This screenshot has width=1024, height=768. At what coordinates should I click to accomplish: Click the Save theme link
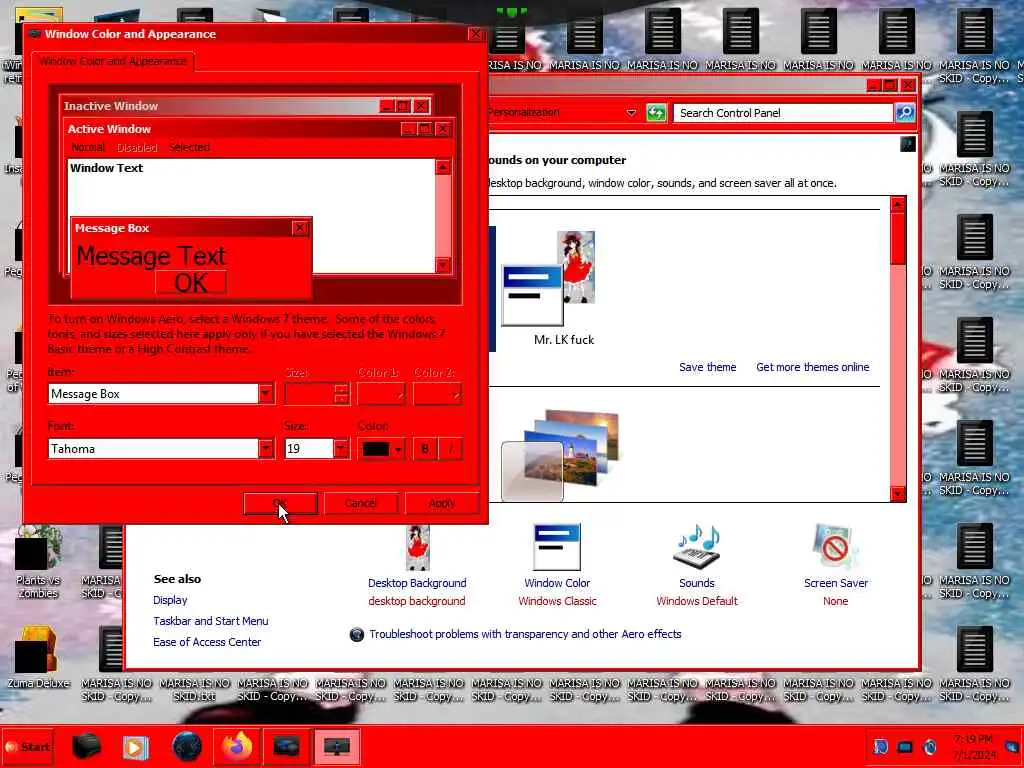click(x=707, y=367)
